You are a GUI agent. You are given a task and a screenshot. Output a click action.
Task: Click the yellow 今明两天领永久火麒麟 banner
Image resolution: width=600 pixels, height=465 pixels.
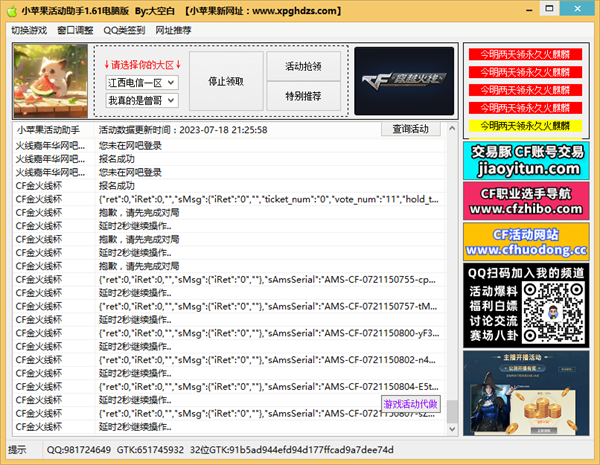coord(526,127)
